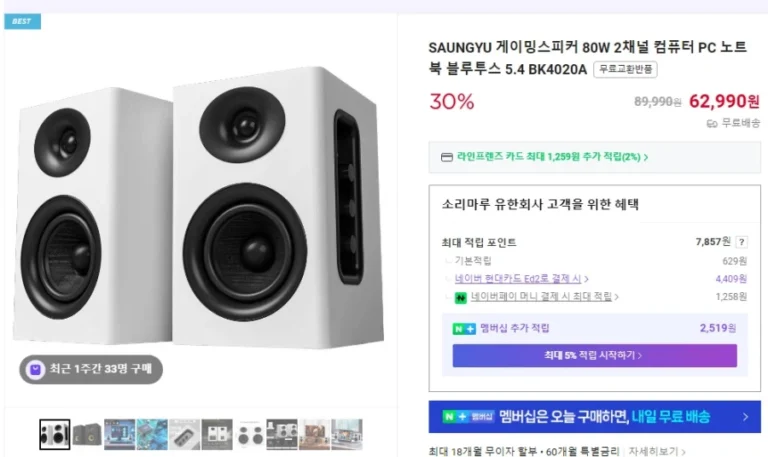Open the question mark help next to 7,857원
Viewport: 768px width, 457px height.
tap(741, 242)
